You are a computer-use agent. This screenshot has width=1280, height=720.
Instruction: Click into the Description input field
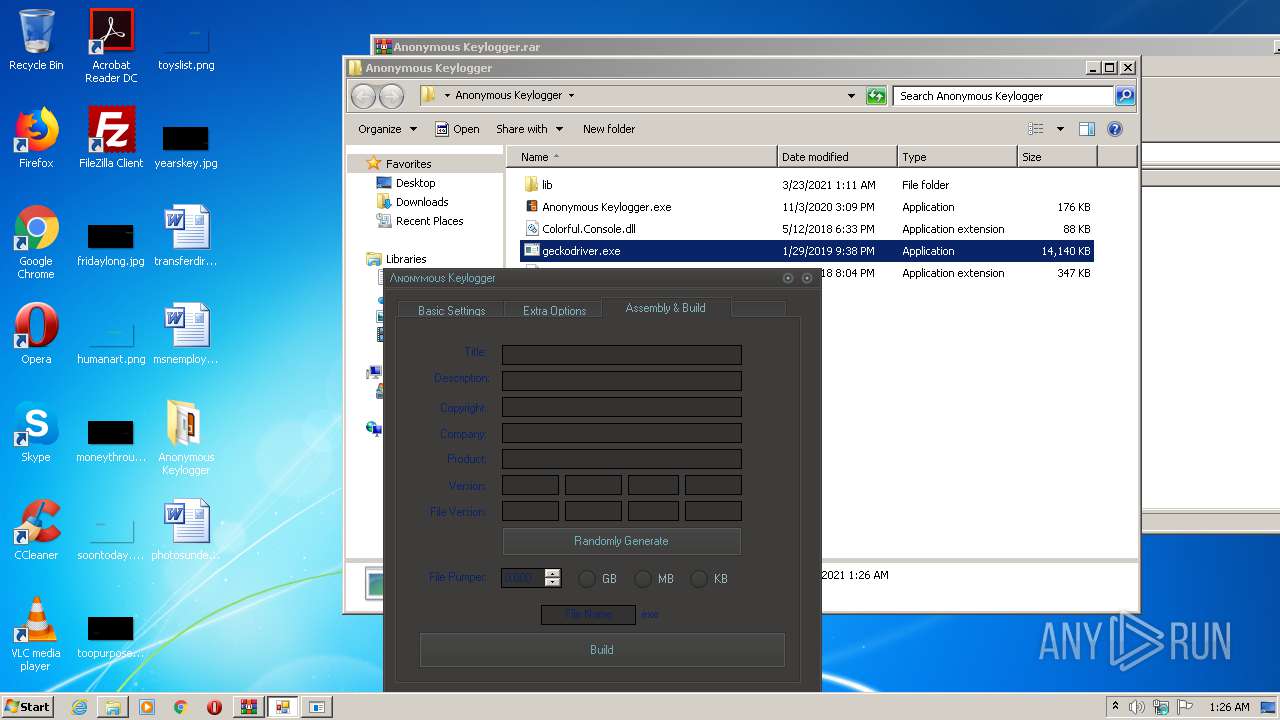click(621, 380)
